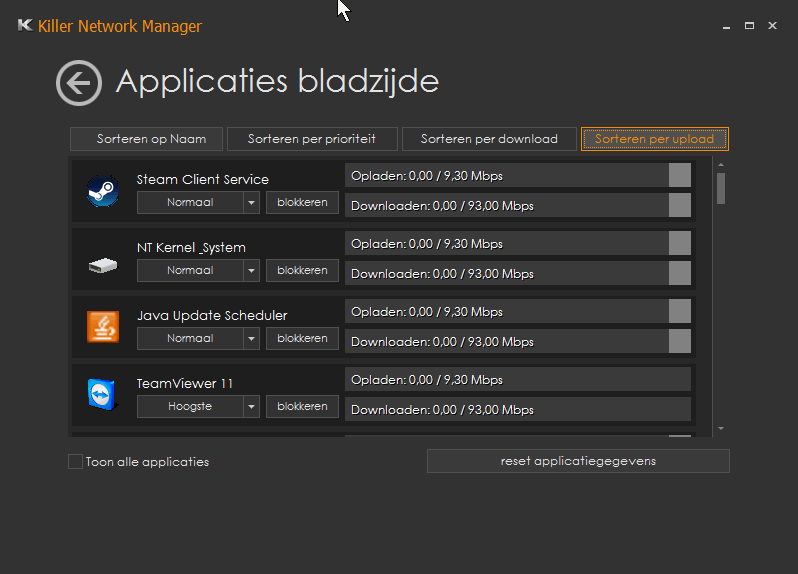Viewport: 798px width, 574px height.
Task: Click the Applicaties bladzijde heading
Action: click(x=277, y=81)
